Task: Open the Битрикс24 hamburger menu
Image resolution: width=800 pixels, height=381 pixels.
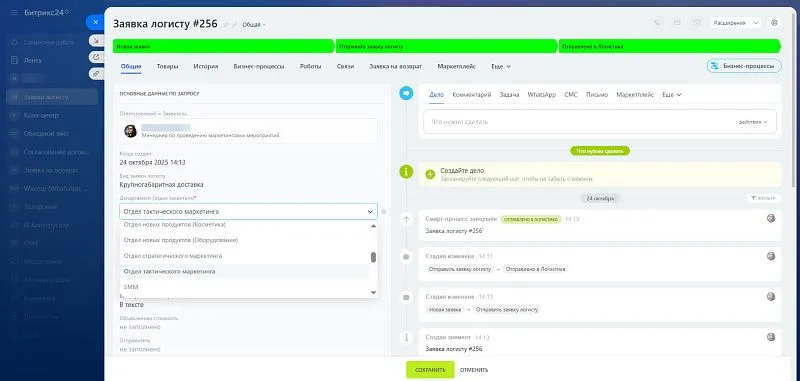Action: pos(14,12)
